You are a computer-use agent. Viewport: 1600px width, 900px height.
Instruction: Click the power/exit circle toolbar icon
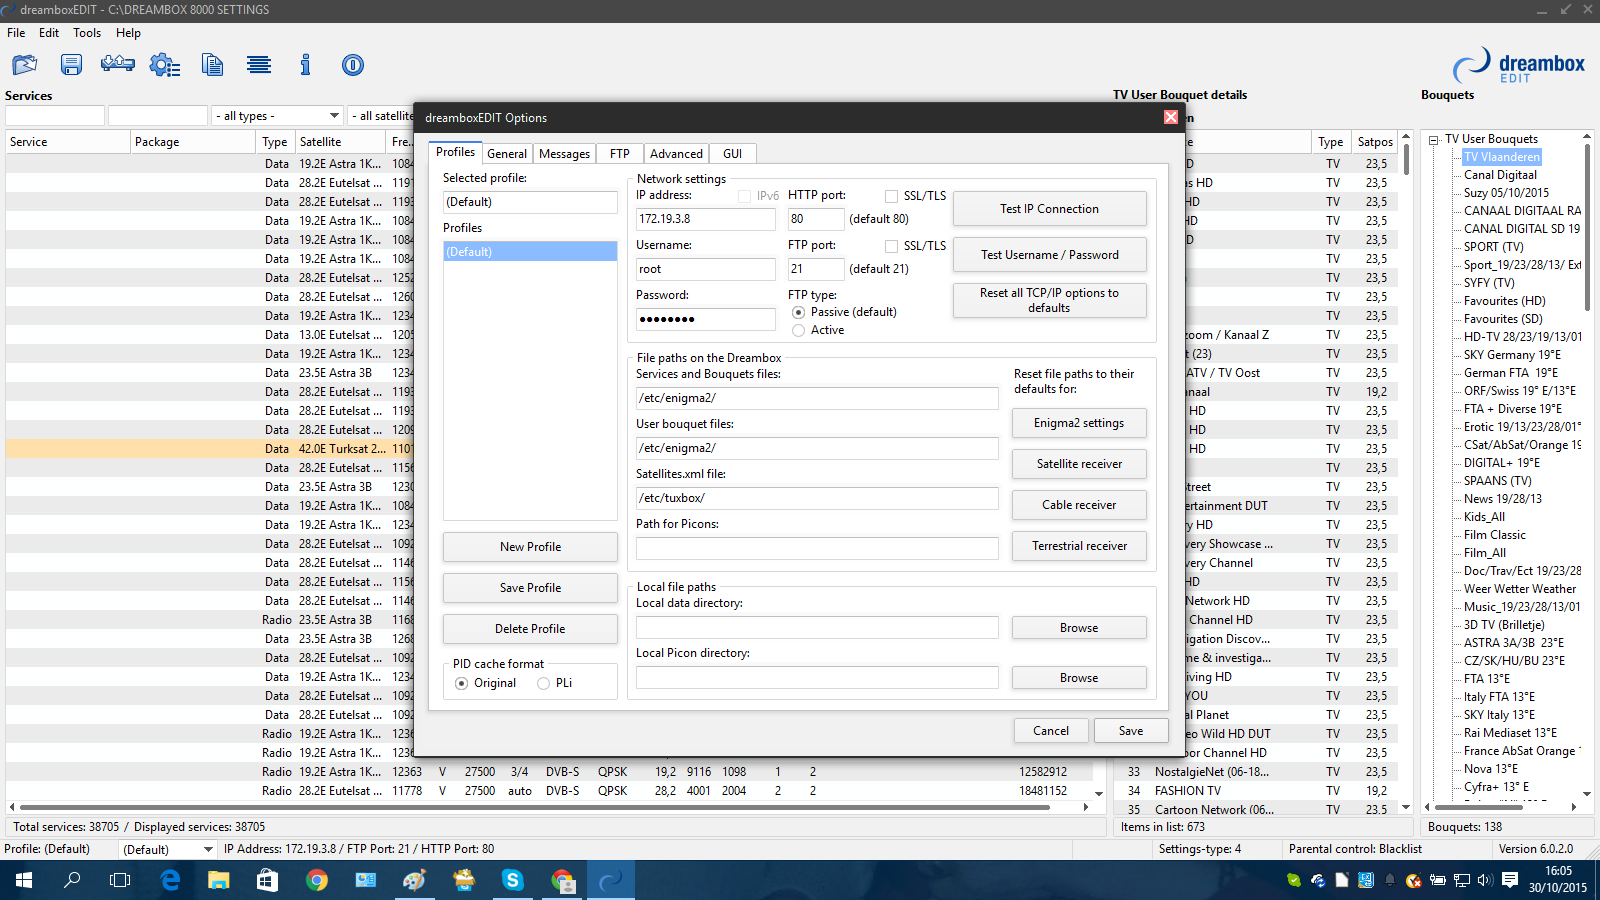(x=352, y=65)
